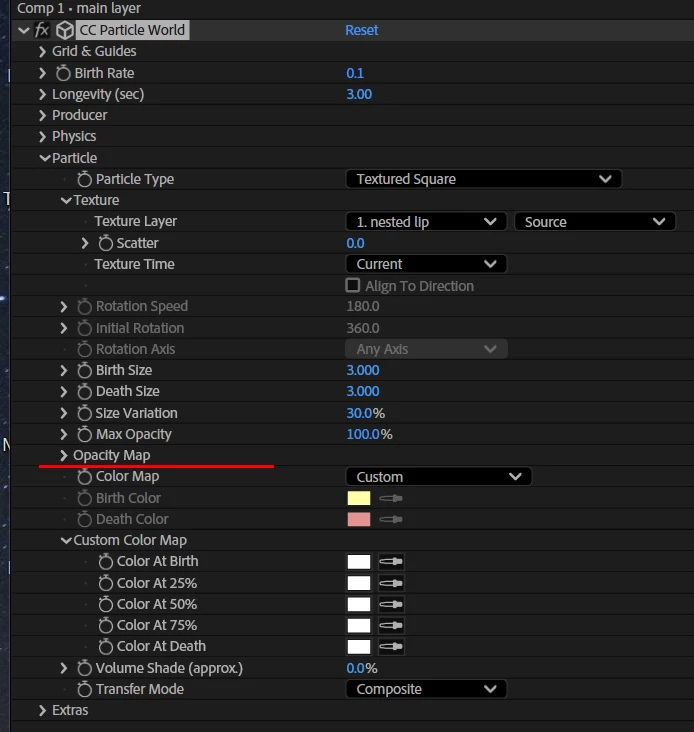The height and width of the screenshot is (732, 694).
Task: Use eyedropper for Color At 50%
Action: [391, 605]
